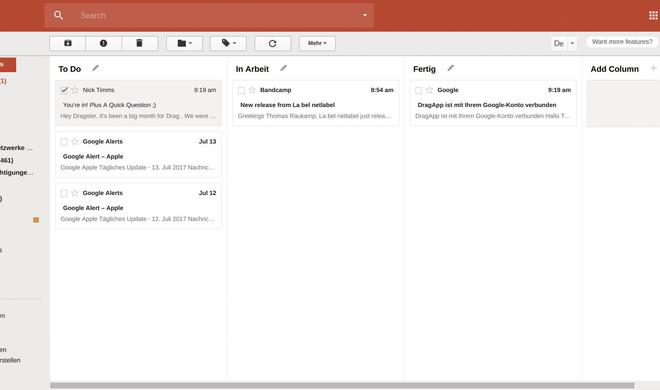Open DragApp ist mit Ihrem Google-Konto verbunden
The image size is (660, 390).
(x=493, y=103)
